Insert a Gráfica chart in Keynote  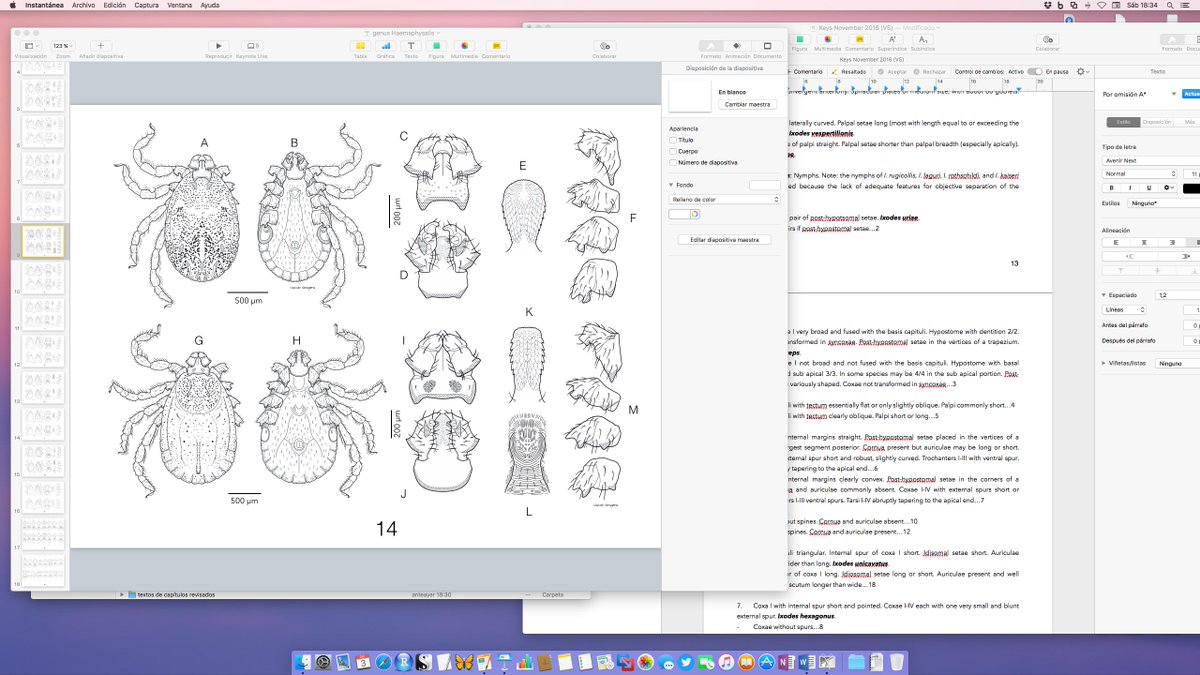tap(386, 46)
